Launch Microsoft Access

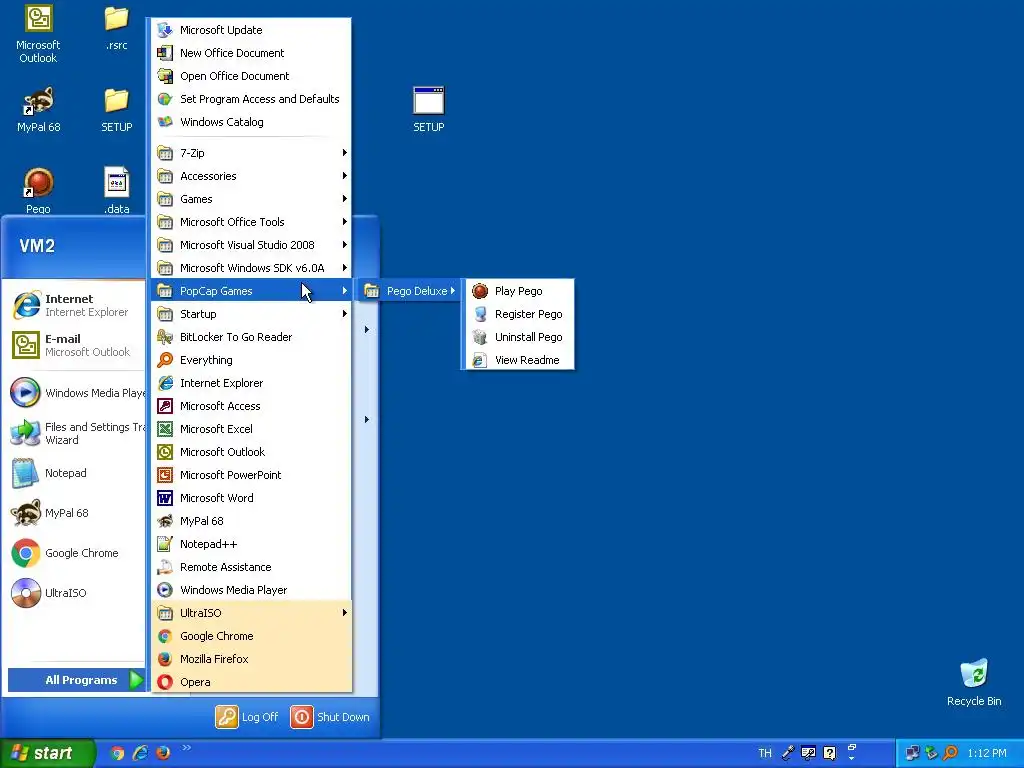(x=252, y=406)
